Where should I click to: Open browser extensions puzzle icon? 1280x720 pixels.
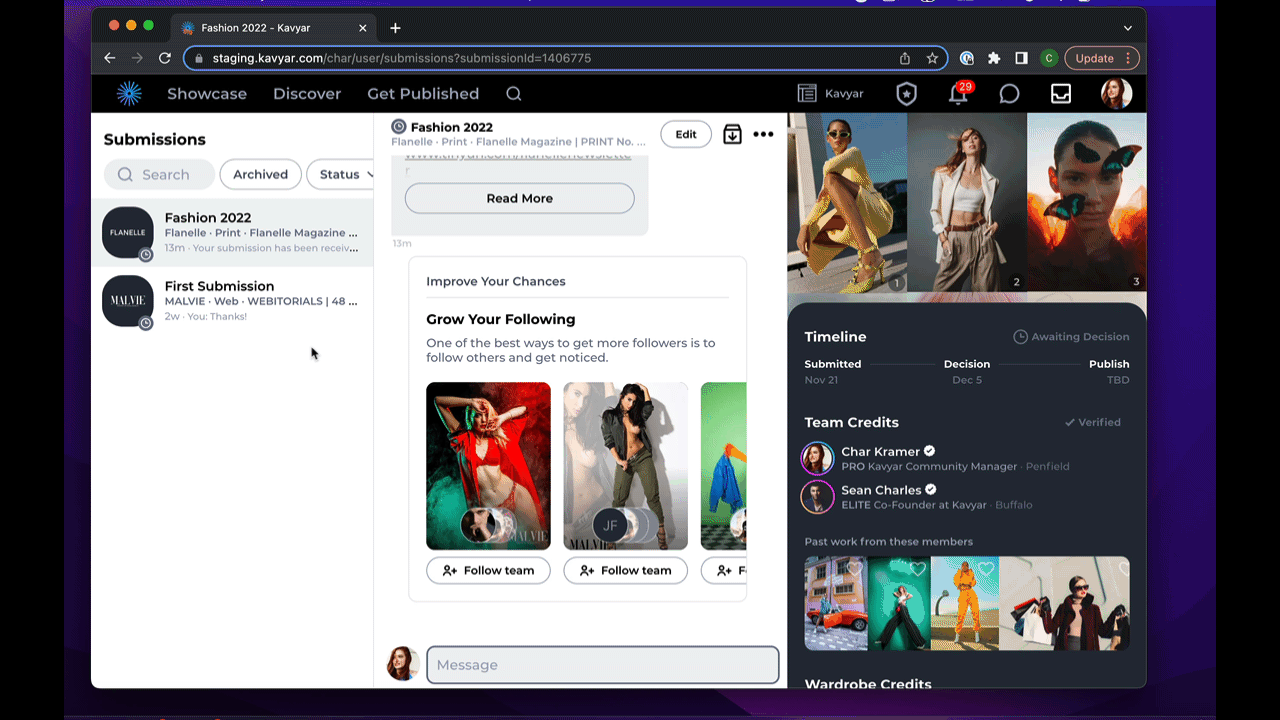[994, 58]
